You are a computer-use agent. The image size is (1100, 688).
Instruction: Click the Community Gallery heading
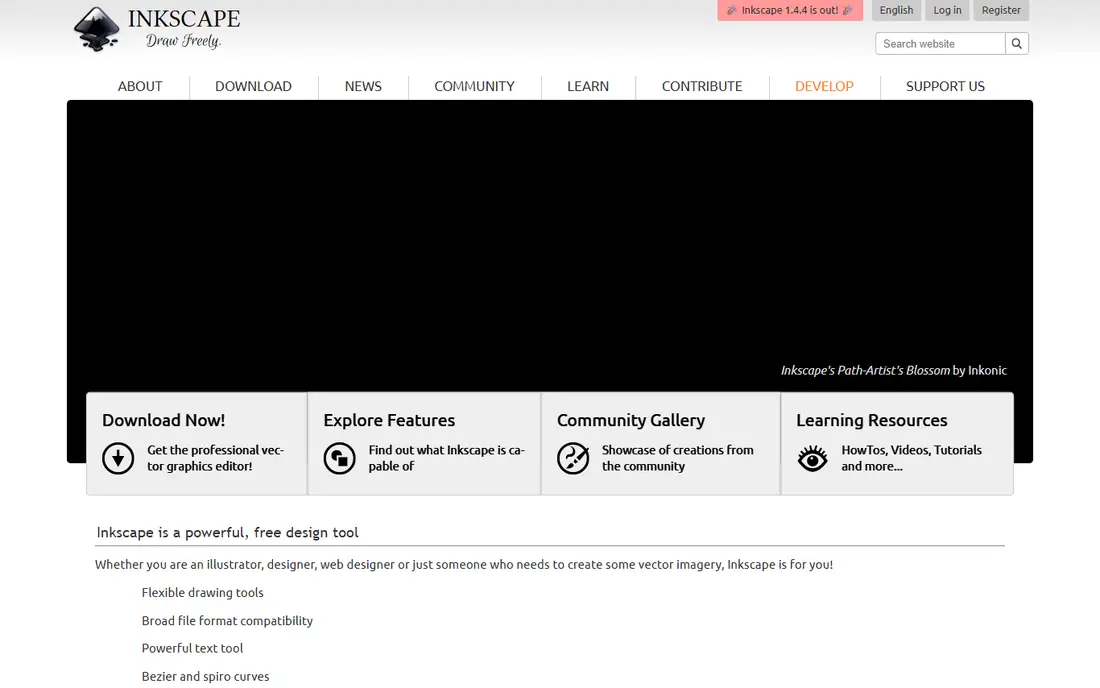click(x=631, y=420)
